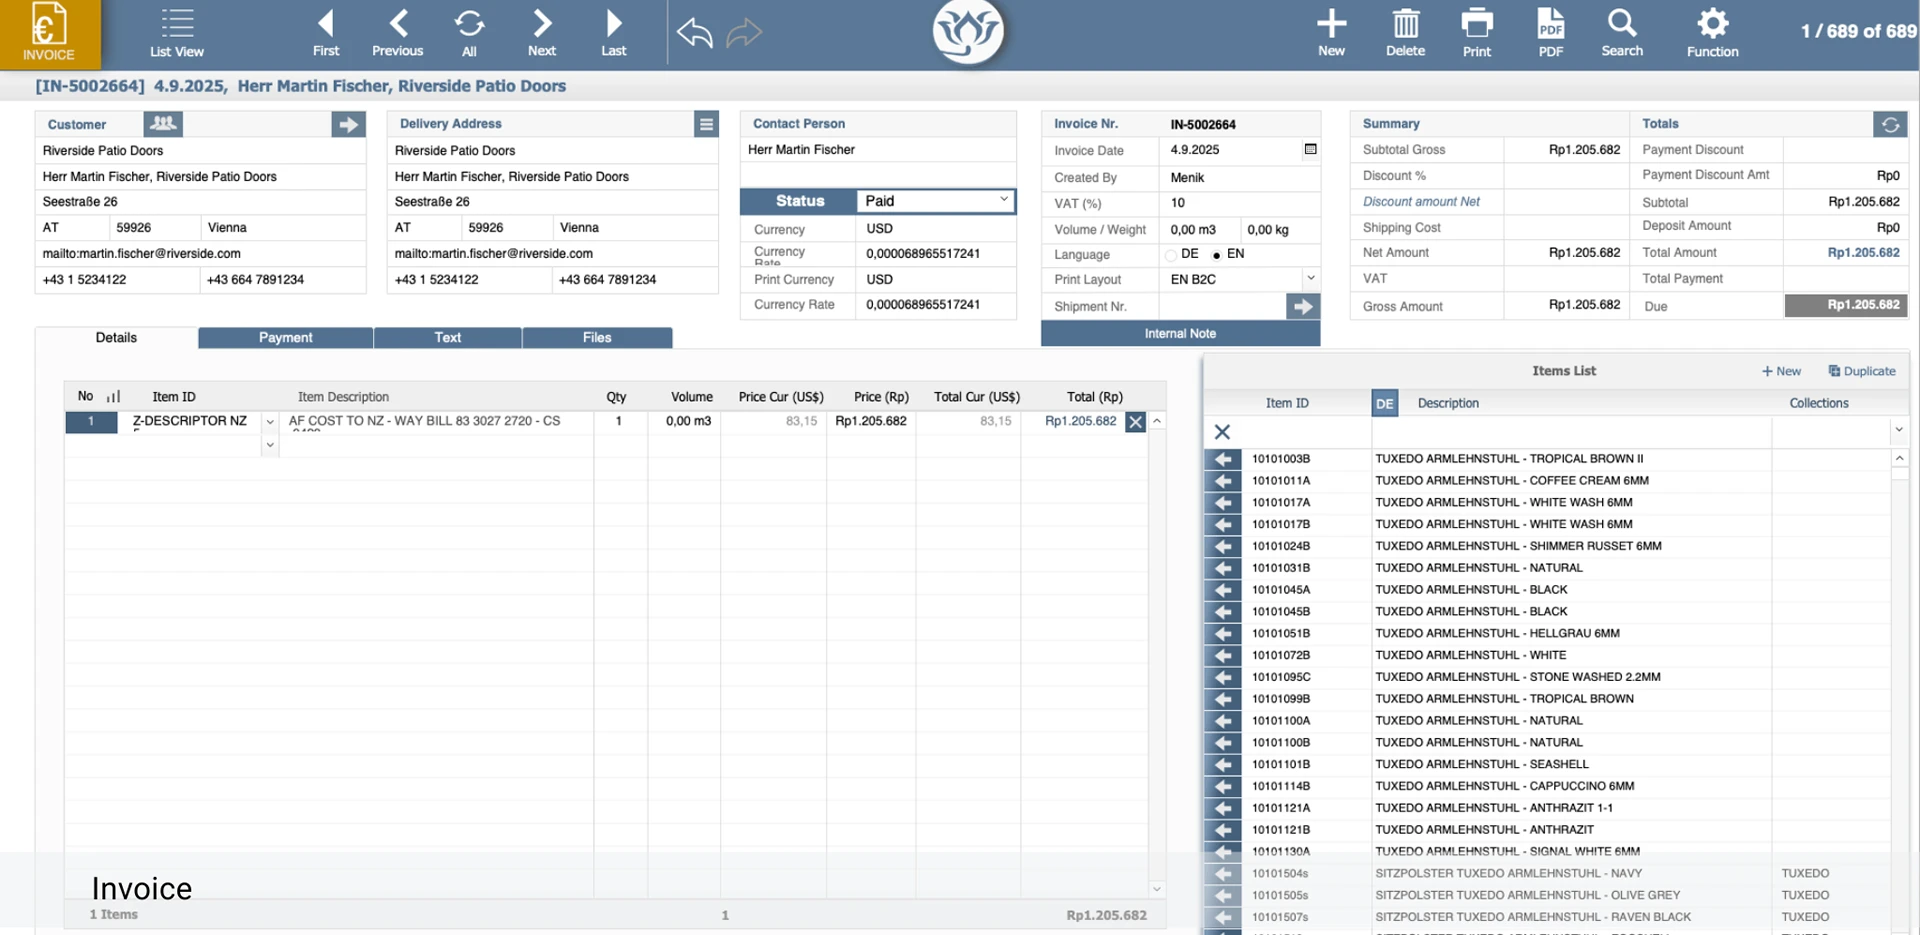Select DE language radio button

point(1171,255)
